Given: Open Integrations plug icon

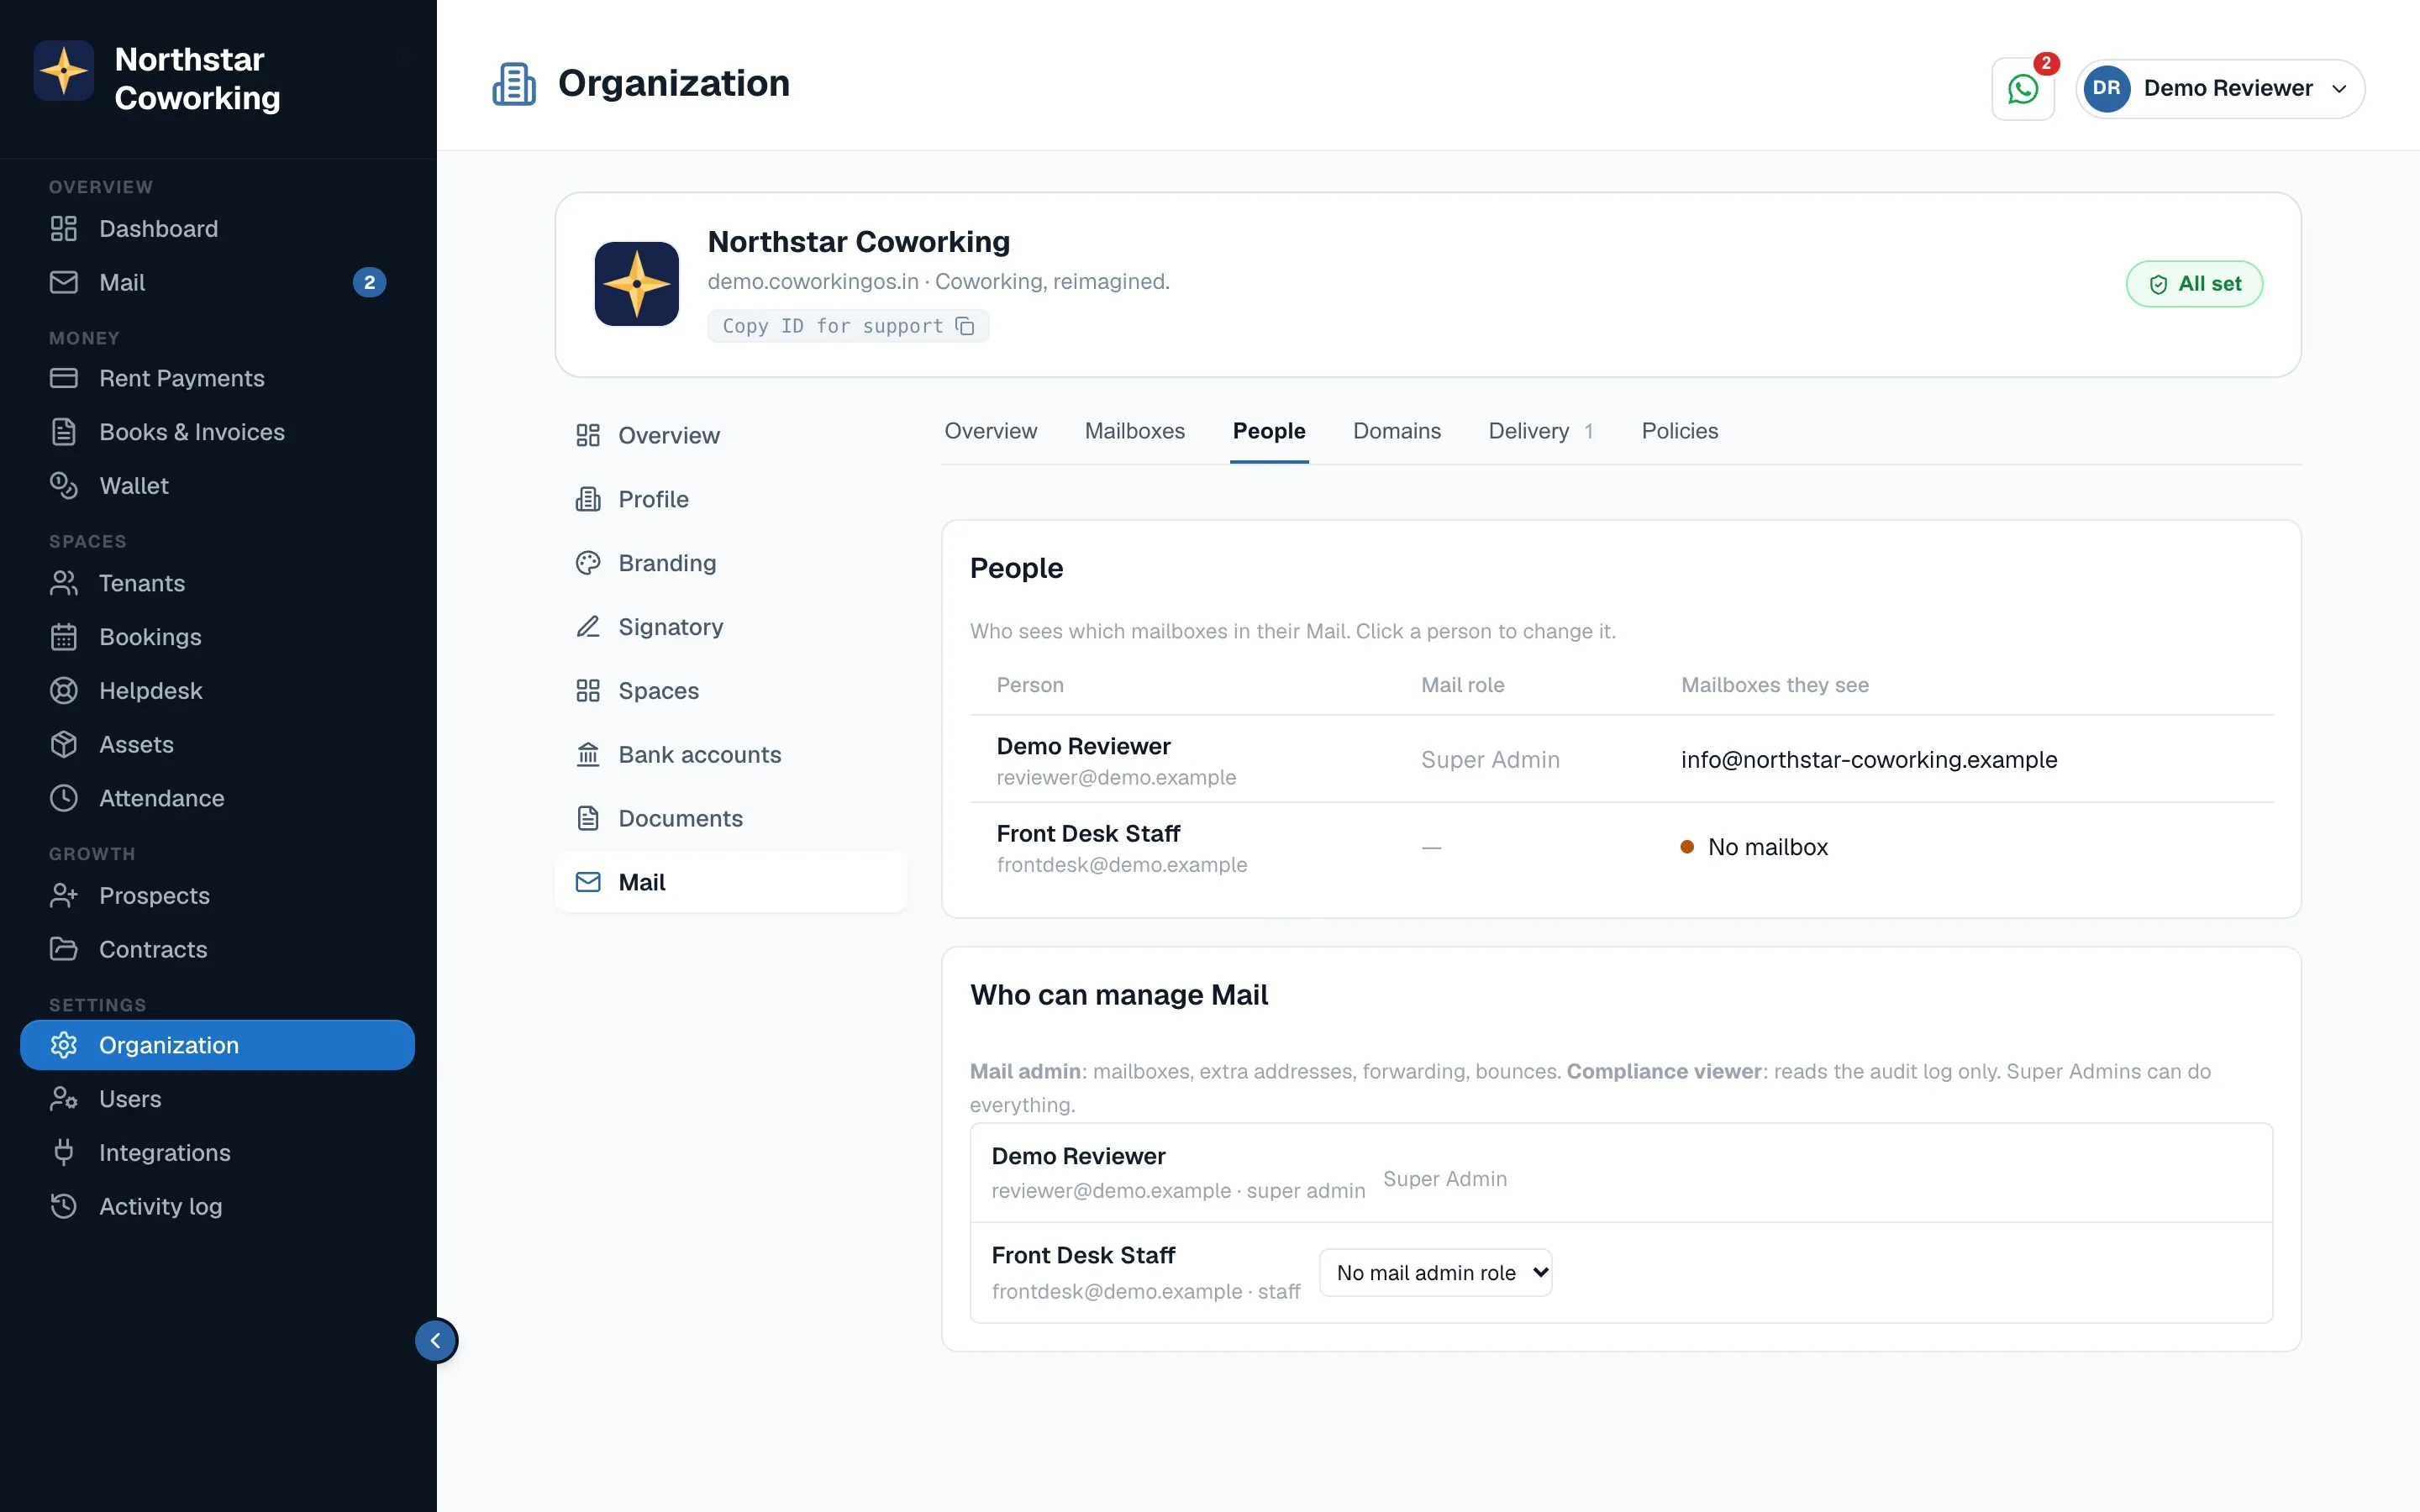Looking at the screenshot, I should [x=64, y=1153].
